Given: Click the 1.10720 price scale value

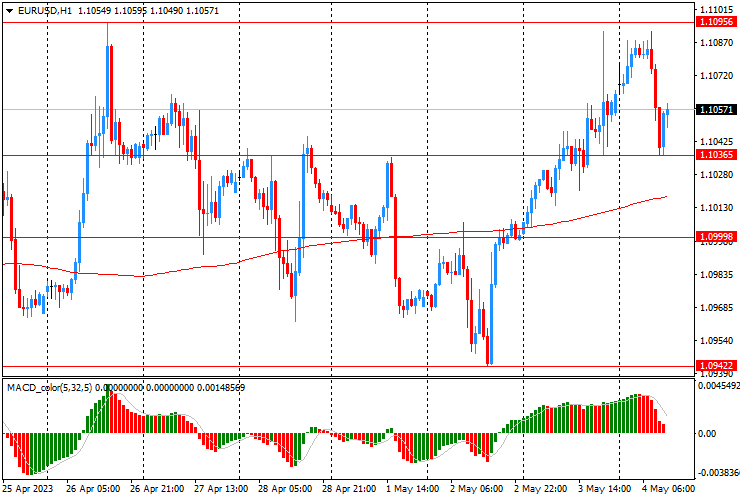Looking at the screenshot, I should pos(717,76).
